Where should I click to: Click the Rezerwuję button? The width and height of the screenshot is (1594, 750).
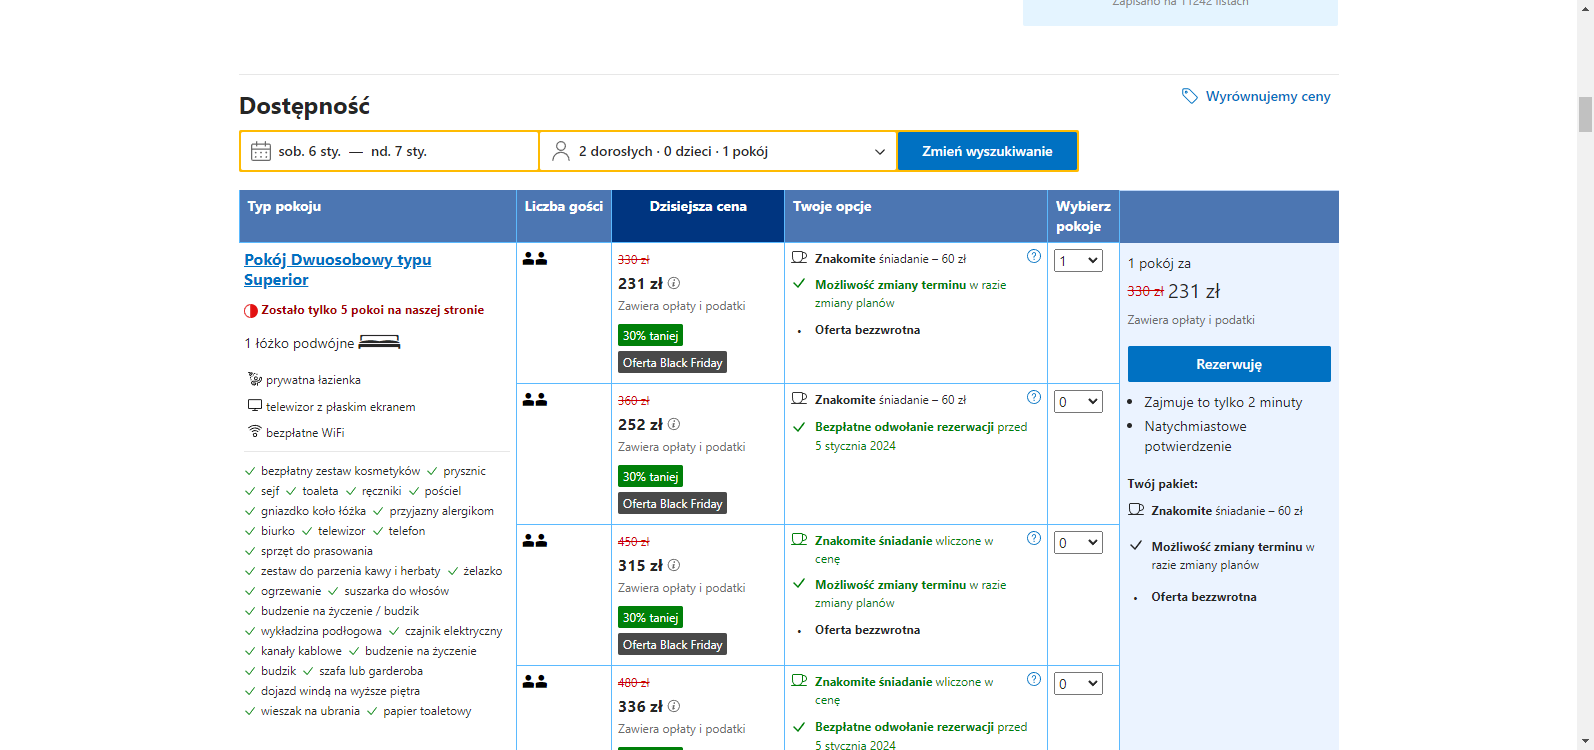tap(1229, 364)
